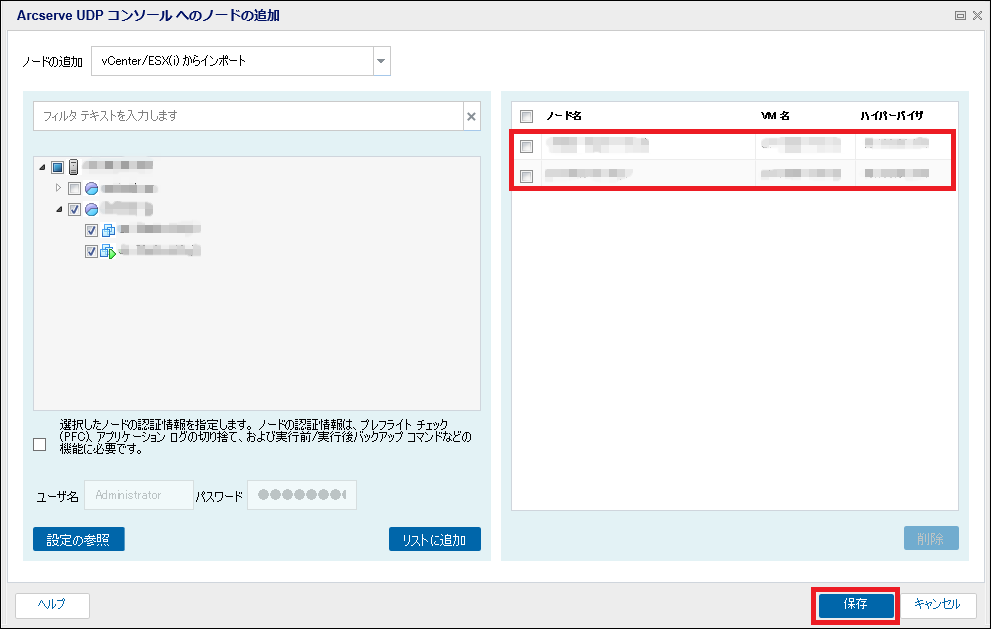Click the checked datacenter's globe icon
Screen dimensions: 991x629
(91, 210)
